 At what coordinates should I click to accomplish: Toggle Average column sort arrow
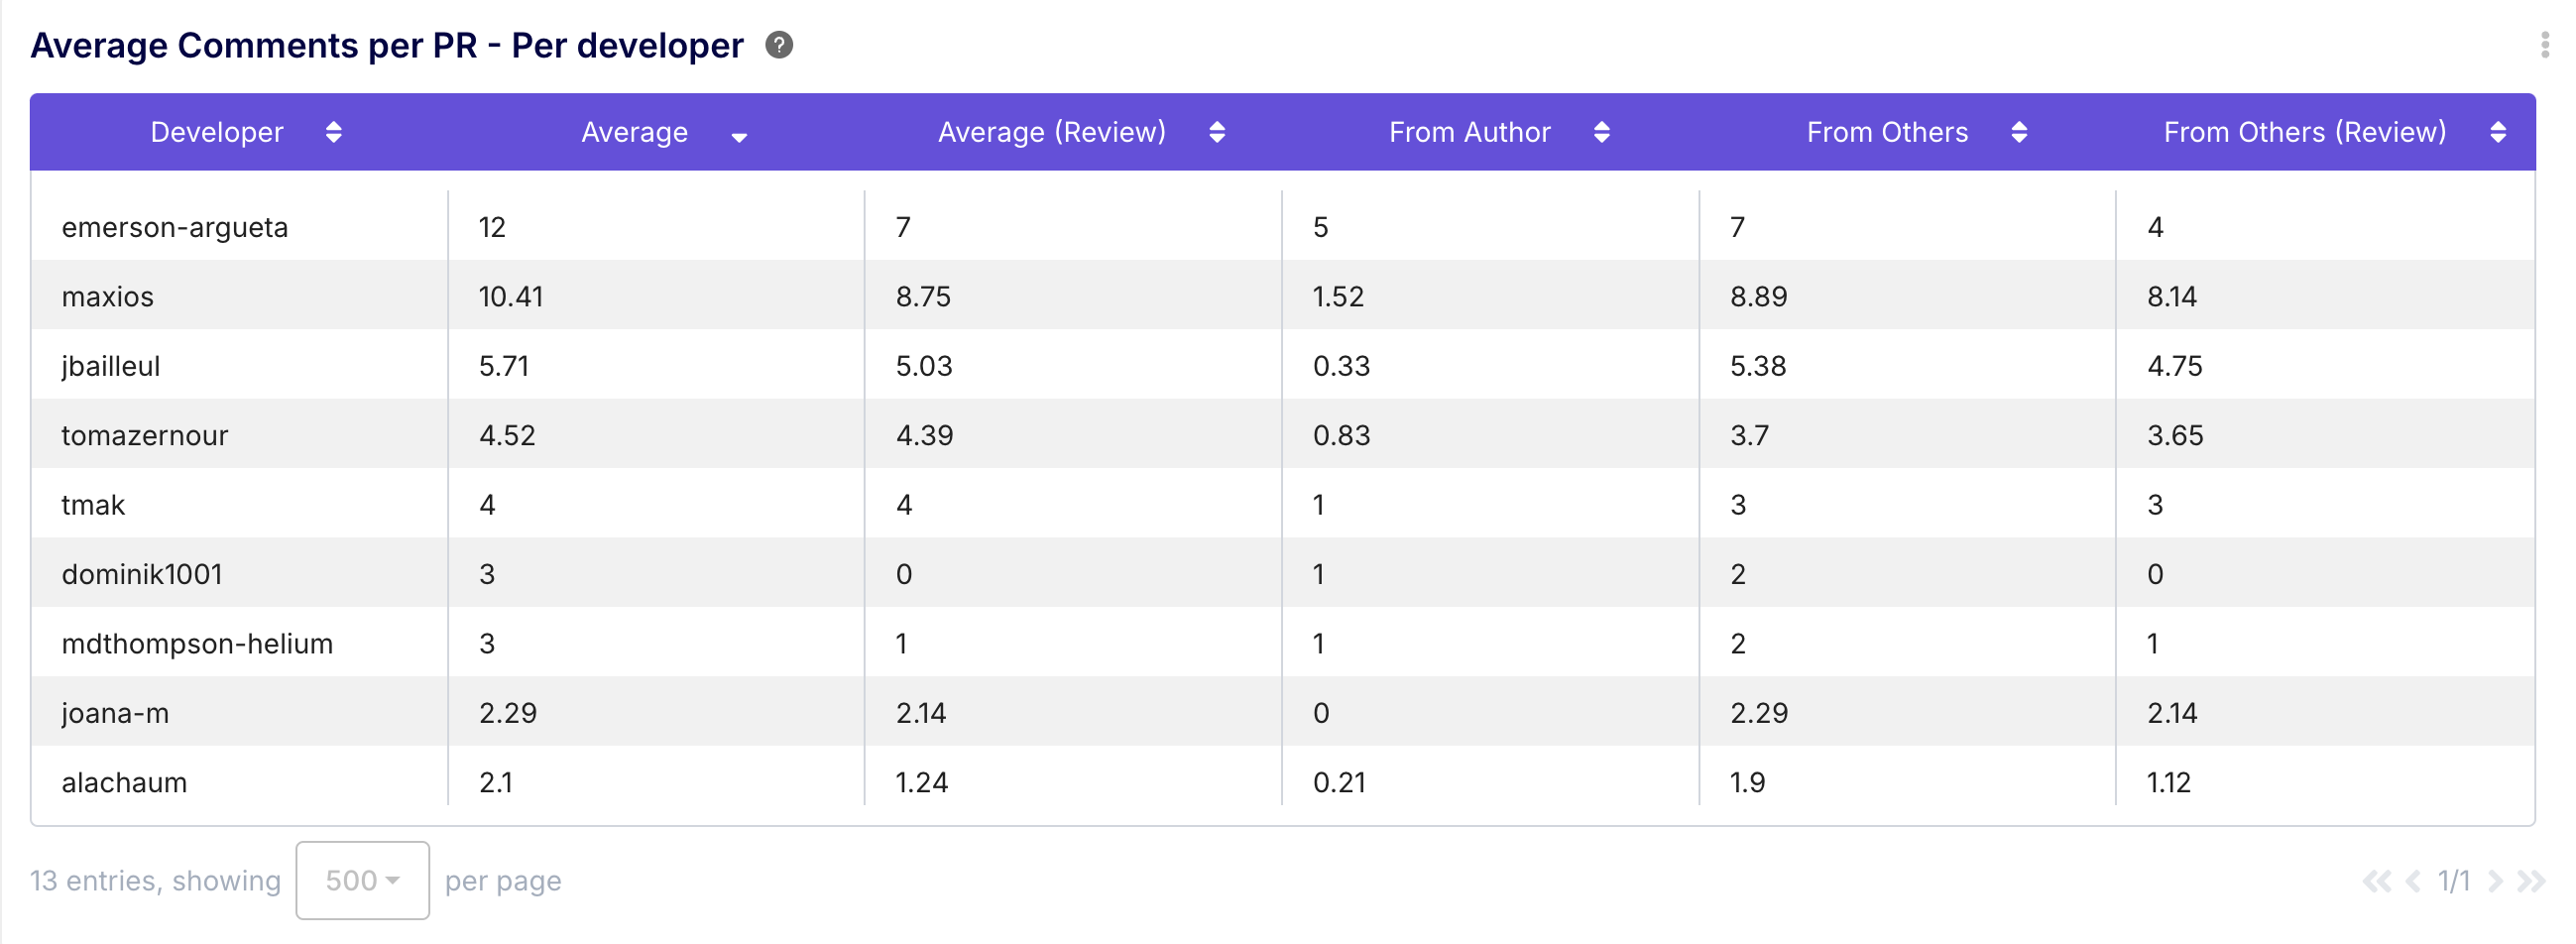point(739,136)
